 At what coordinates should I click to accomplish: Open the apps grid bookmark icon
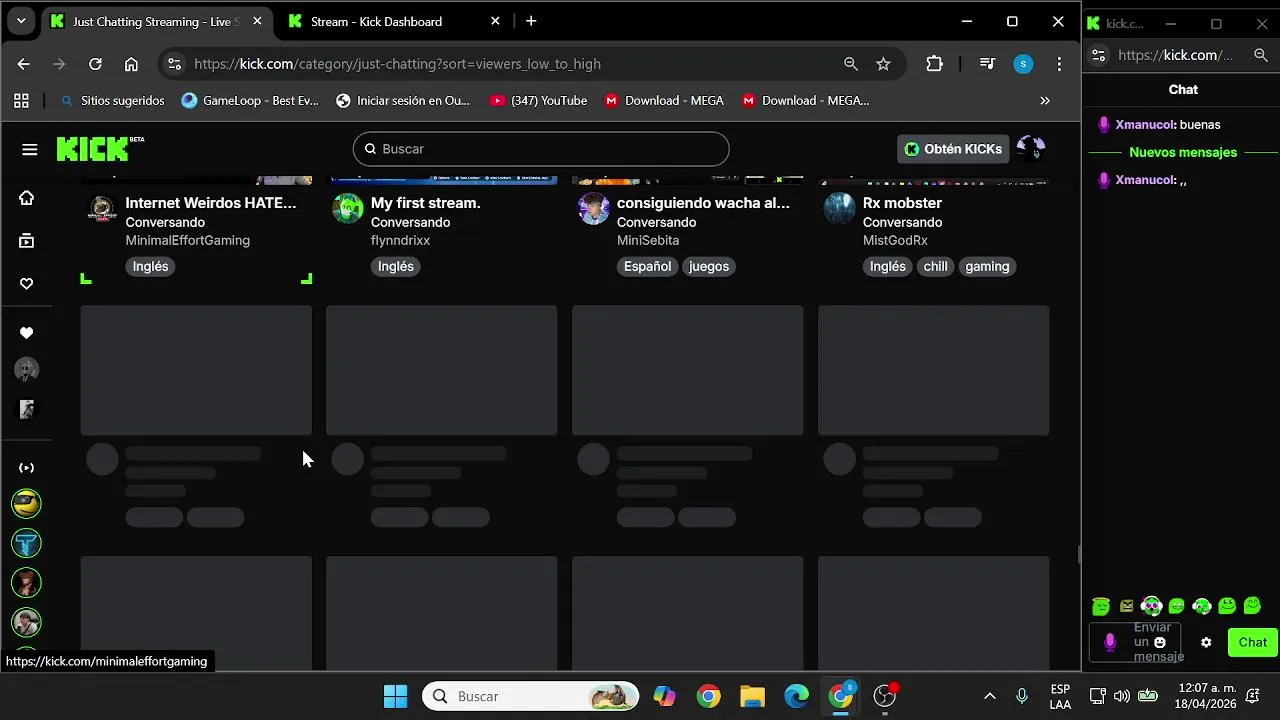pyautogui.click(x=21, y=100)
